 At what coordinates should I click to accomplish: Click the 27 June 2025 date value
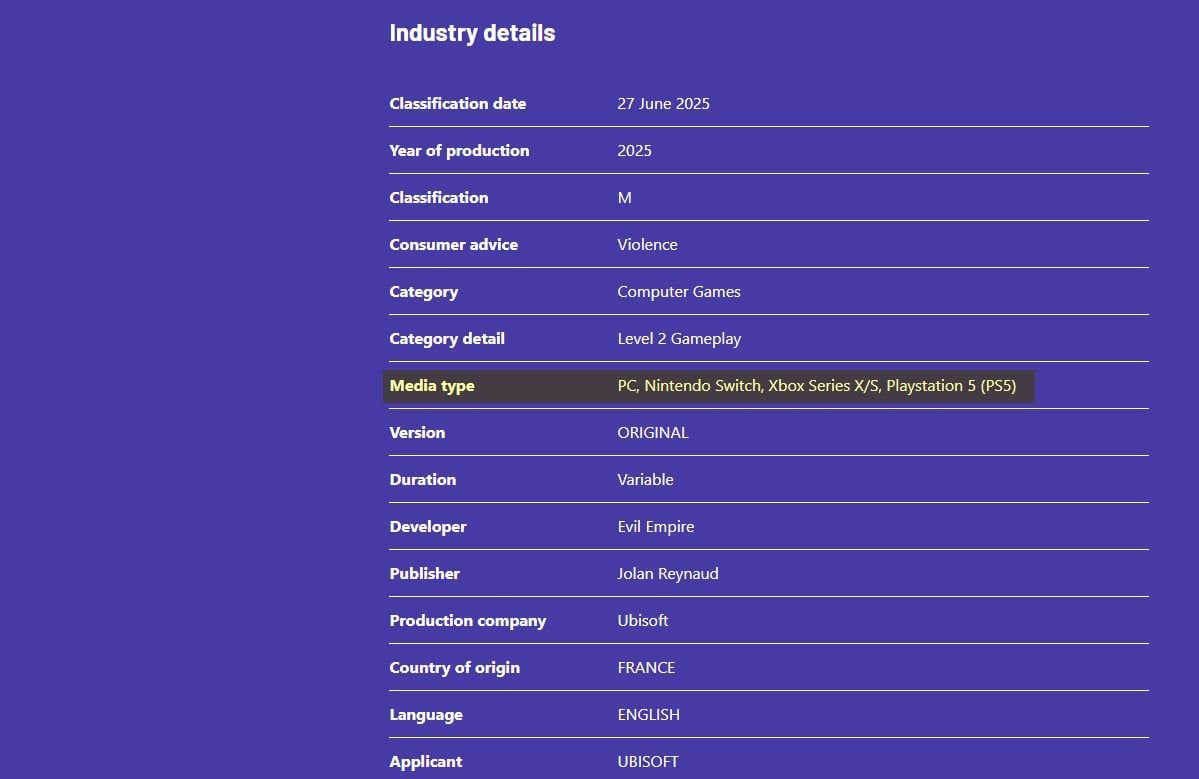tap(663, 103)
